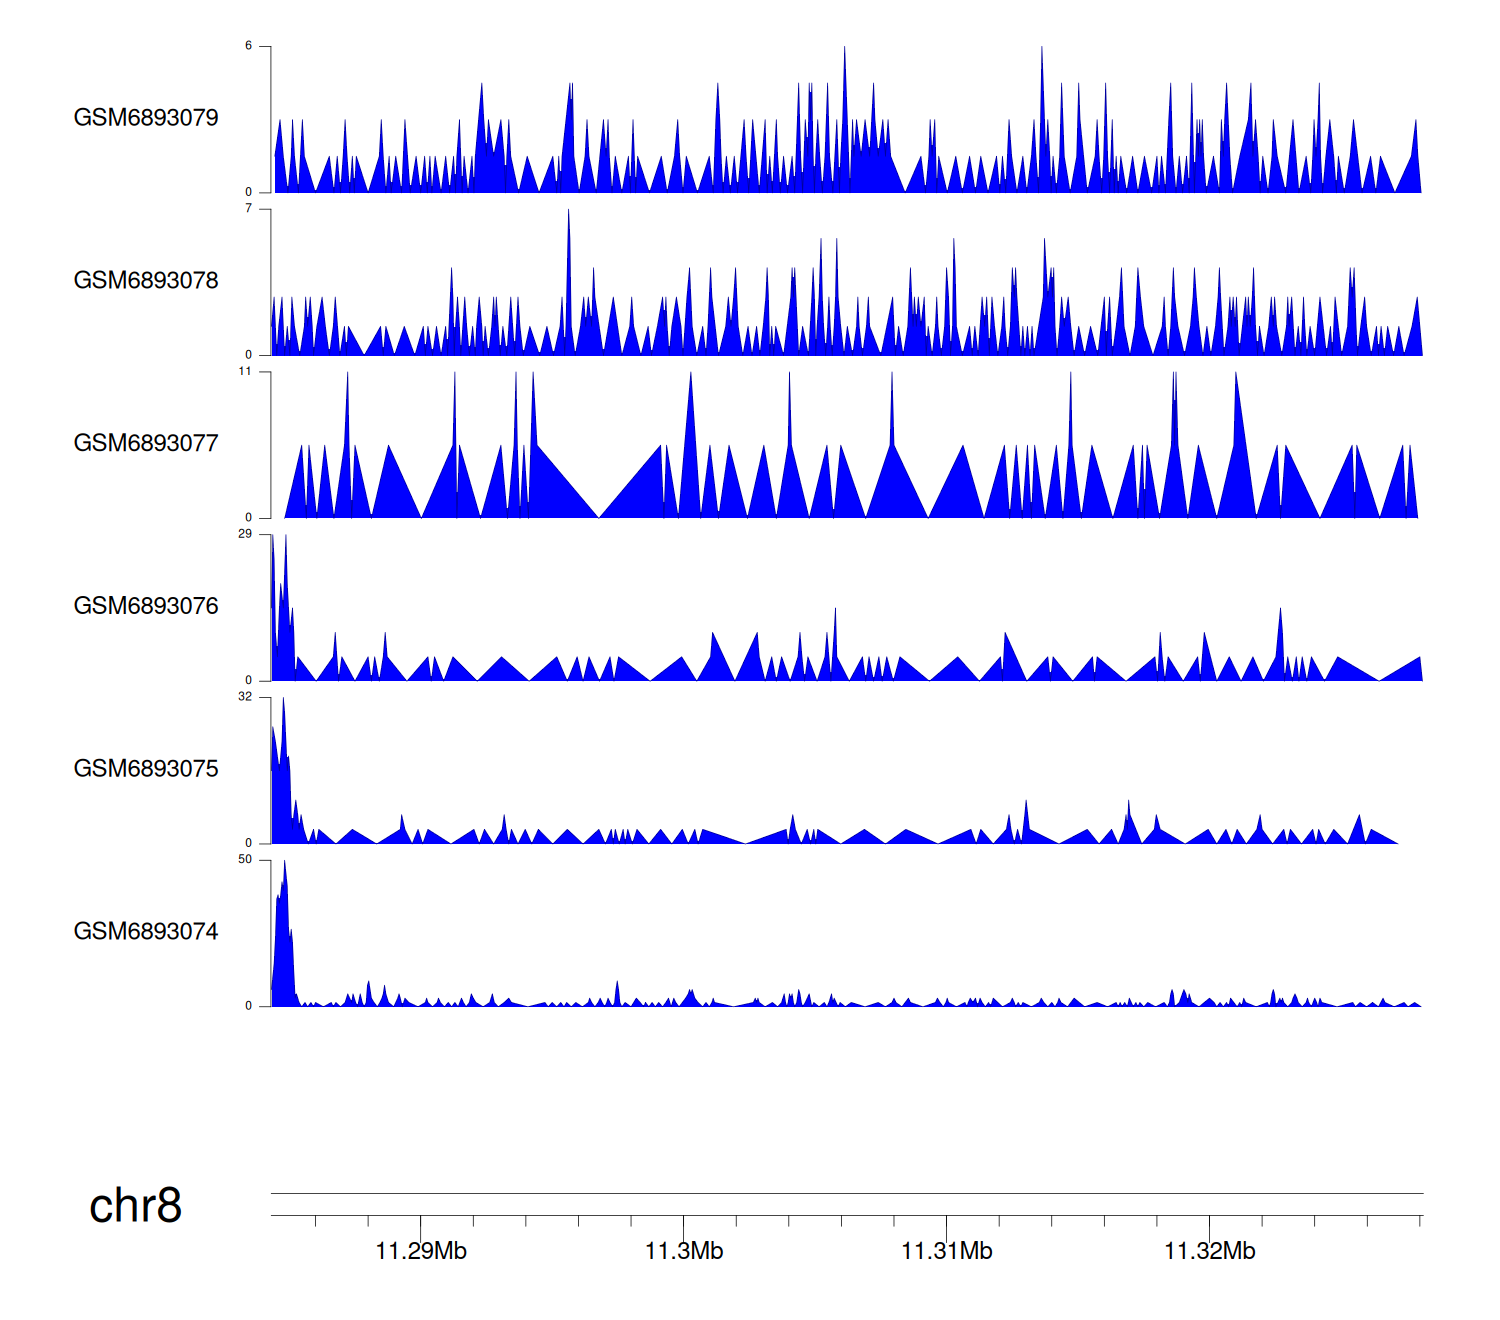
Task: Click the y-axis maximum value 32
Action: tap(245, 697)
